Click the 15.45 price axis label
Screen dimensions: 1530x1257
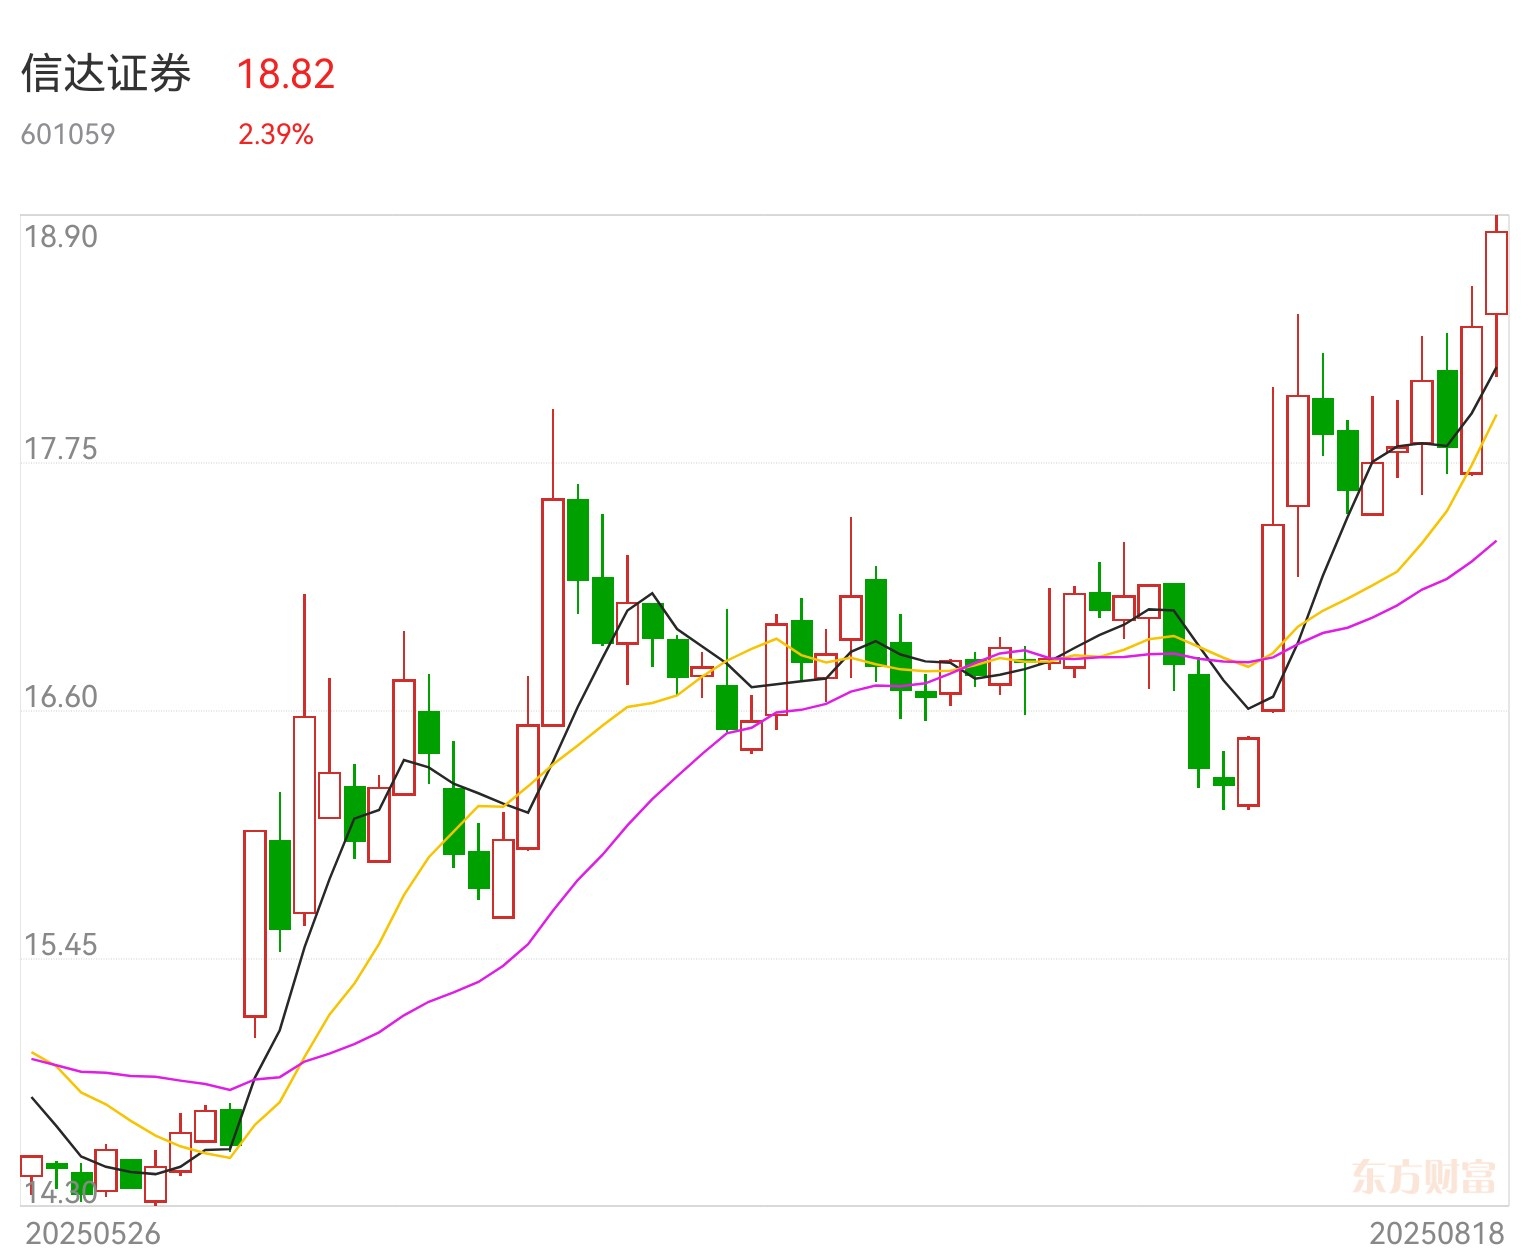point(61,945)
